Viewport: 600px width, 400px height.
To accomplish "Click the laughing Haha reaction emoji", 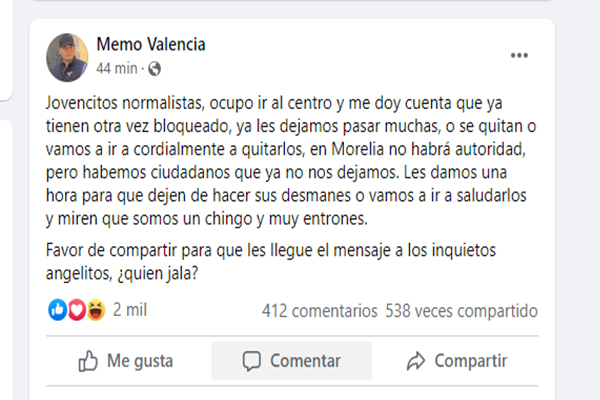I will [x=94, y=311].
